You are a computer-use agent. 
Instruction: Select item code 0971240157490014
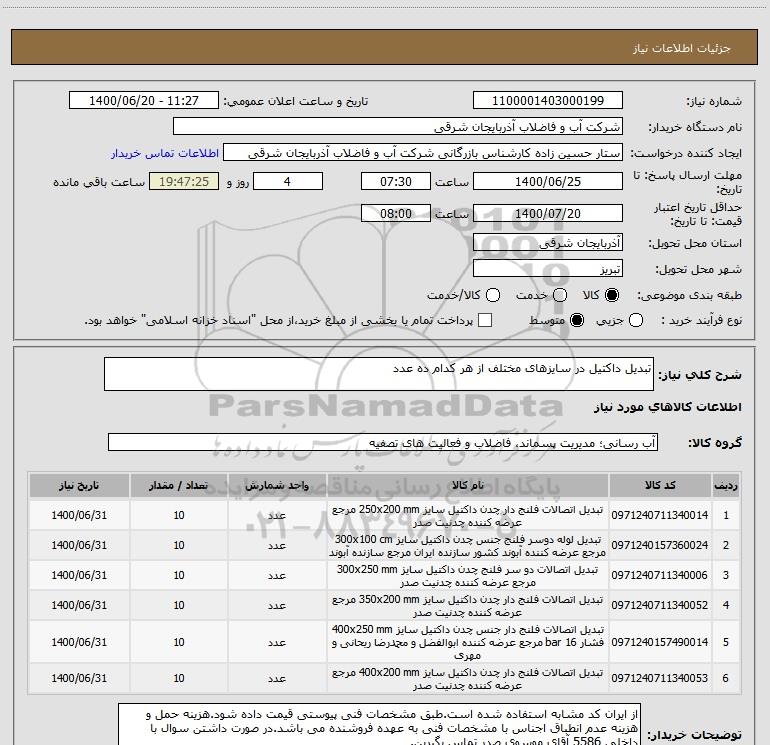click(x=660, y=642)
